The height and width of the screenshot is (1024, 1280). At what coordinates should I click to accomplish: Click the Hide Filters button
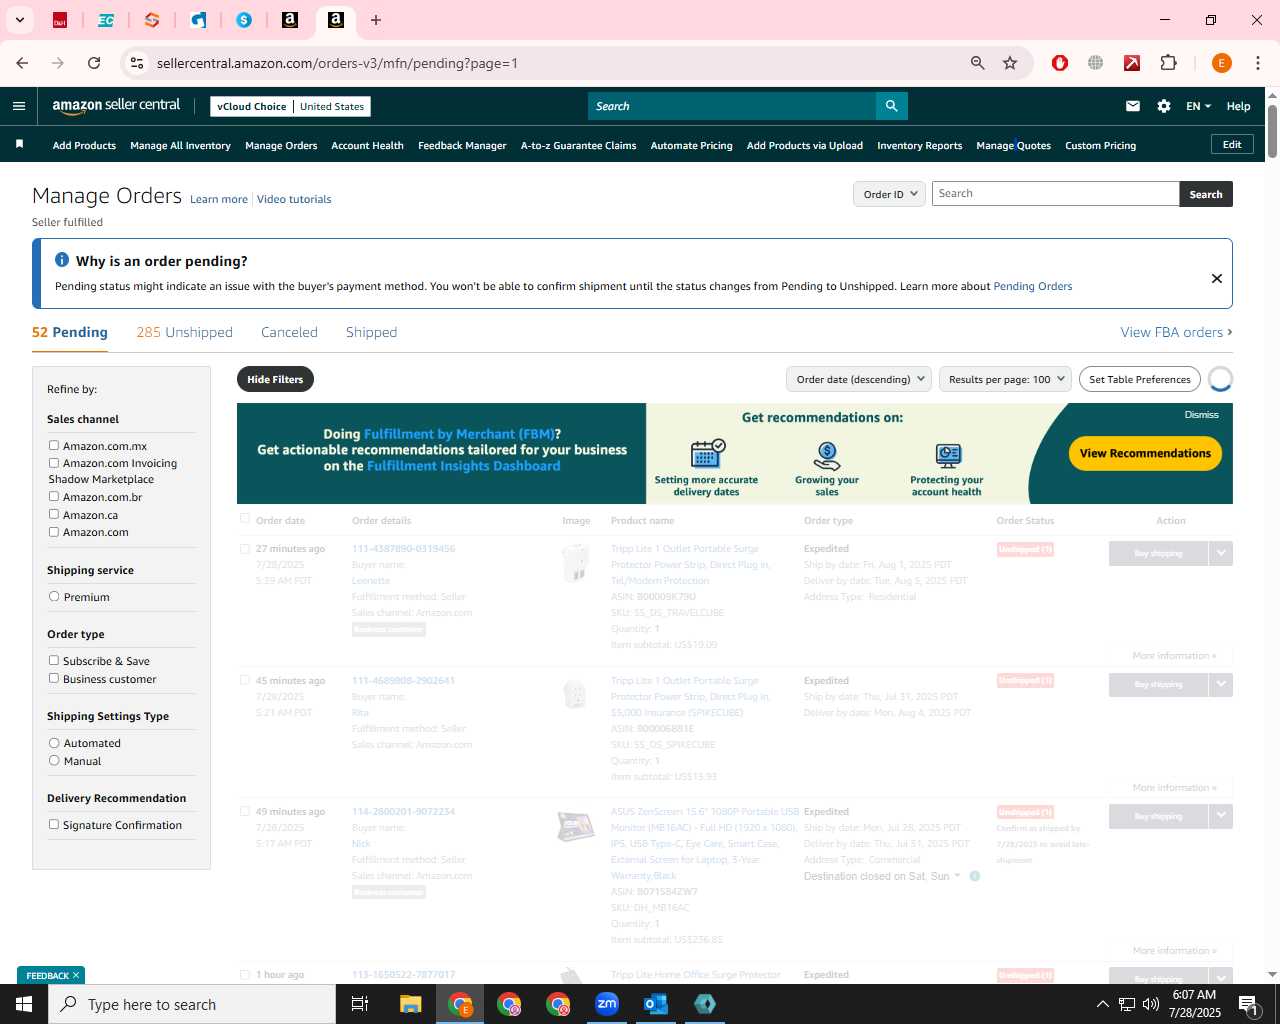(275, 379)
